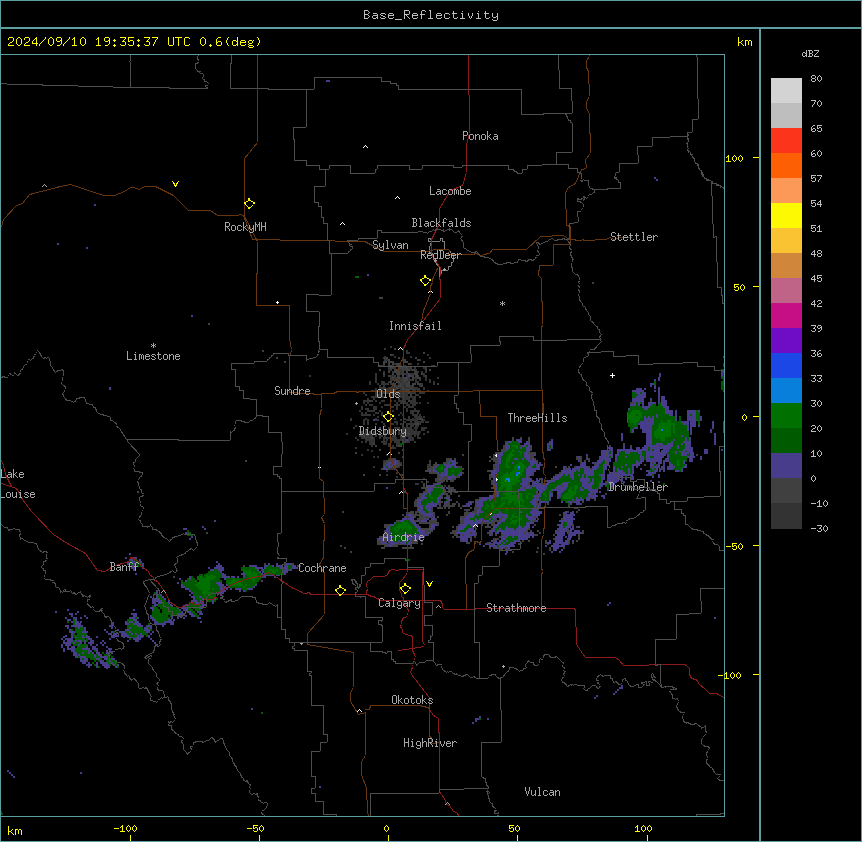
Task: Click the yellow marker west of Calgary
Action: [x=340, y=591]
